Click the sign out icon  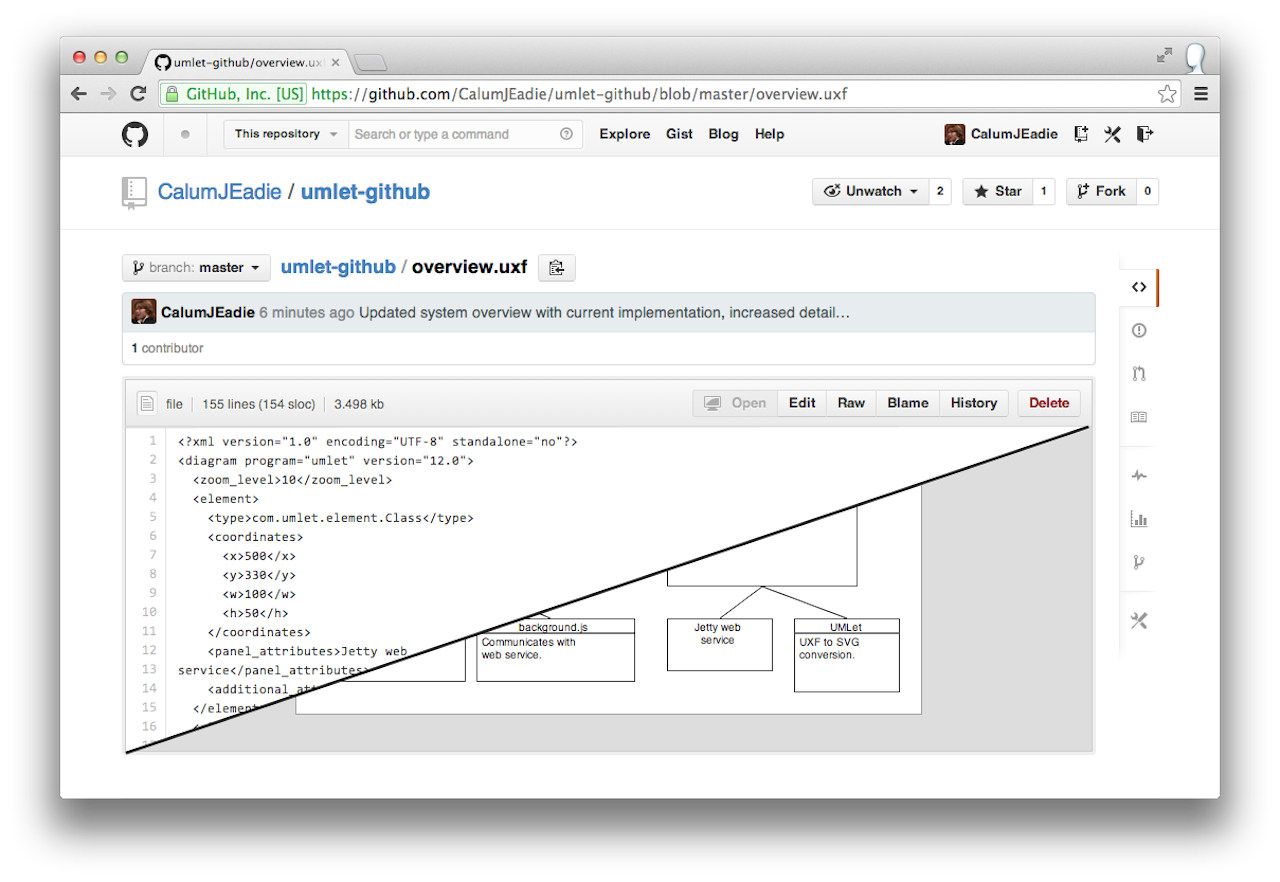click(x=1145, y=134)
